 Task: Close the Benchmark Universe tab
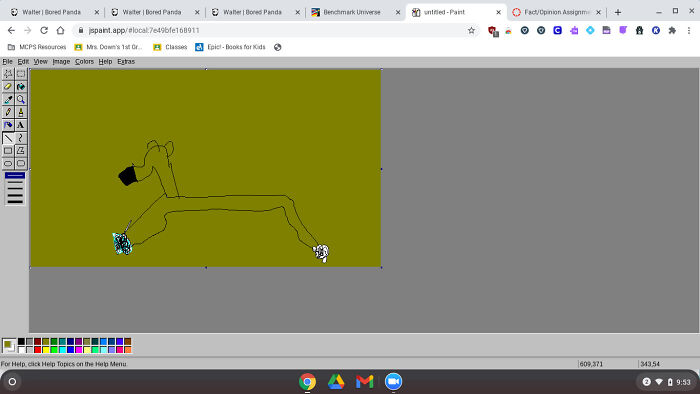pos(398,12)
